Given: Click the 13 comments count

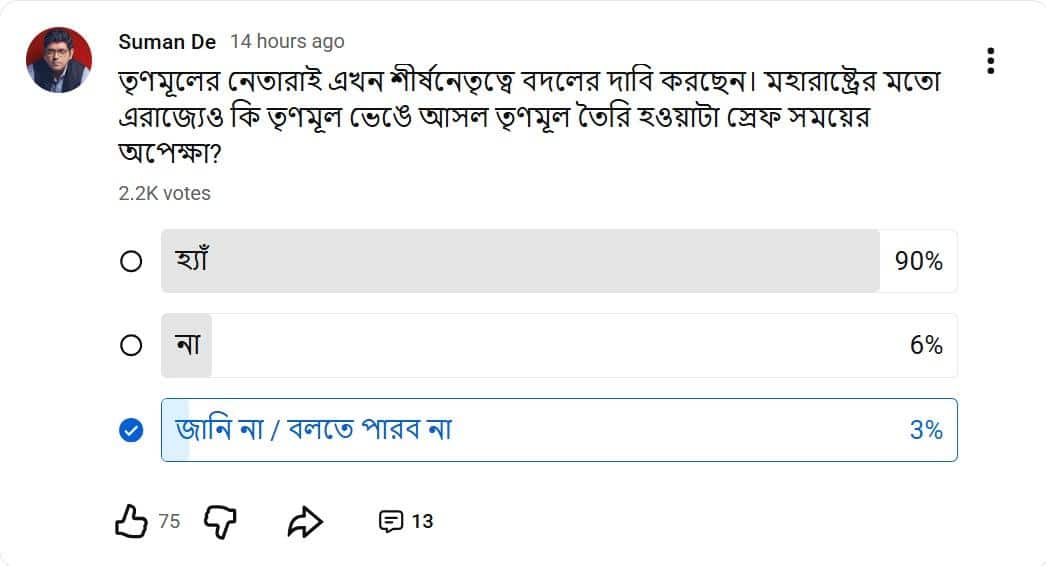Looking at the screenshot, I should [x=422, y=521].
